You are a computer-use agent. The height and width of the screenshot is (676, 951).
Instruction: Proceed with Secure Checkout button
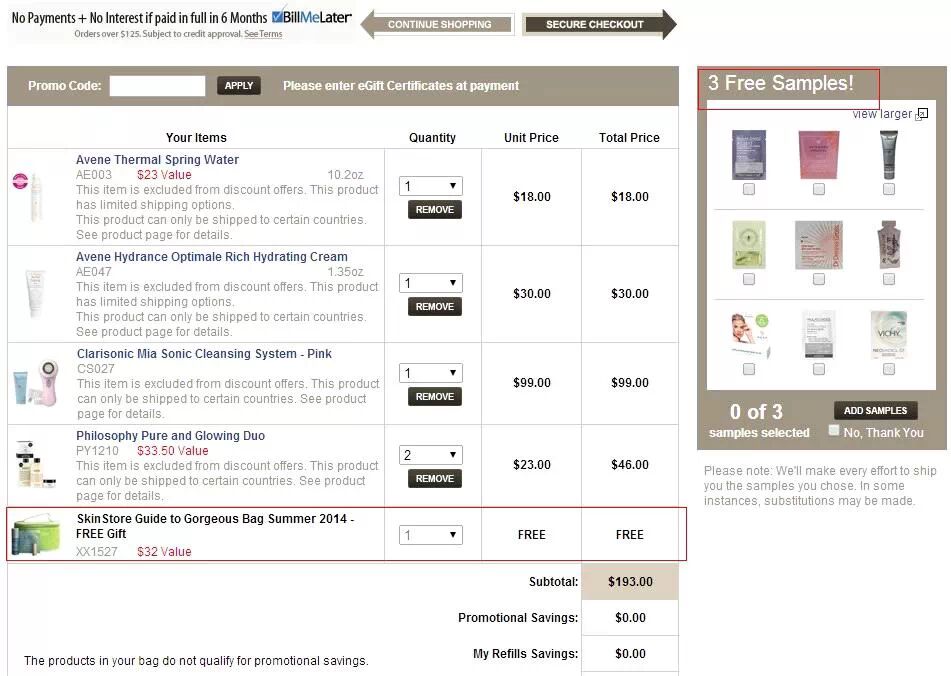tap(599, 24)
